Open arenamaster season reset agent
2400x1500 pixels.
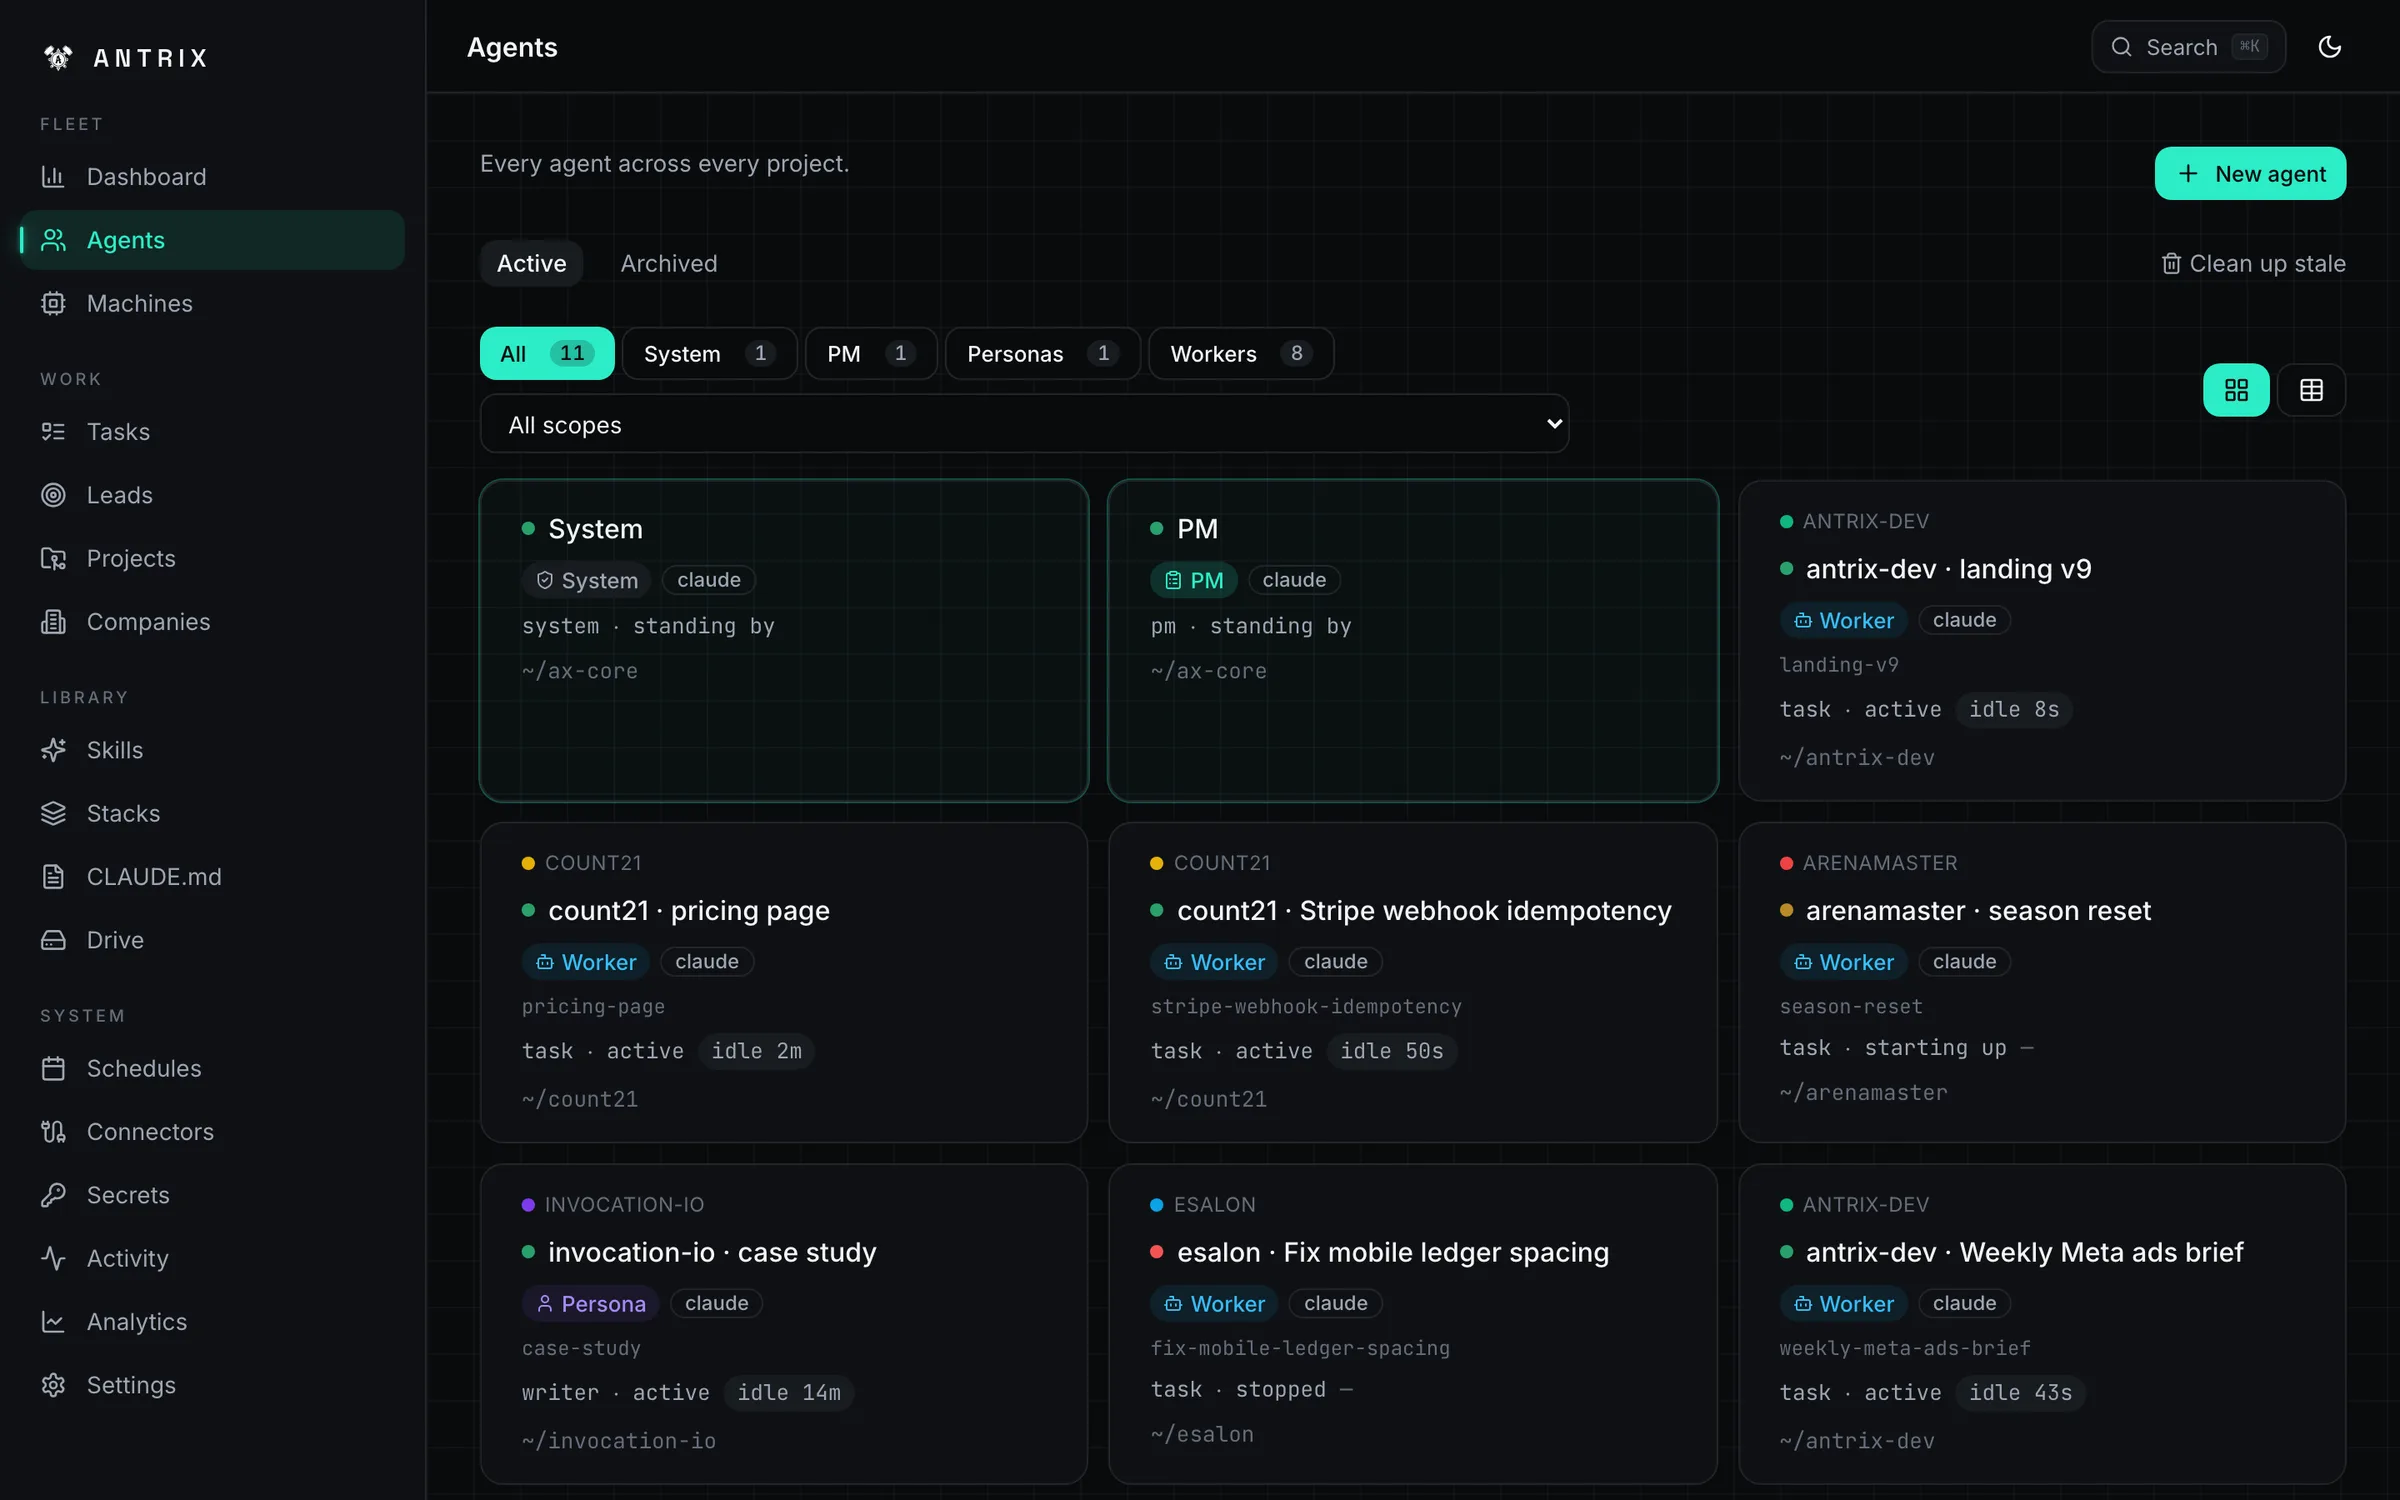[x=2042, y=982]
